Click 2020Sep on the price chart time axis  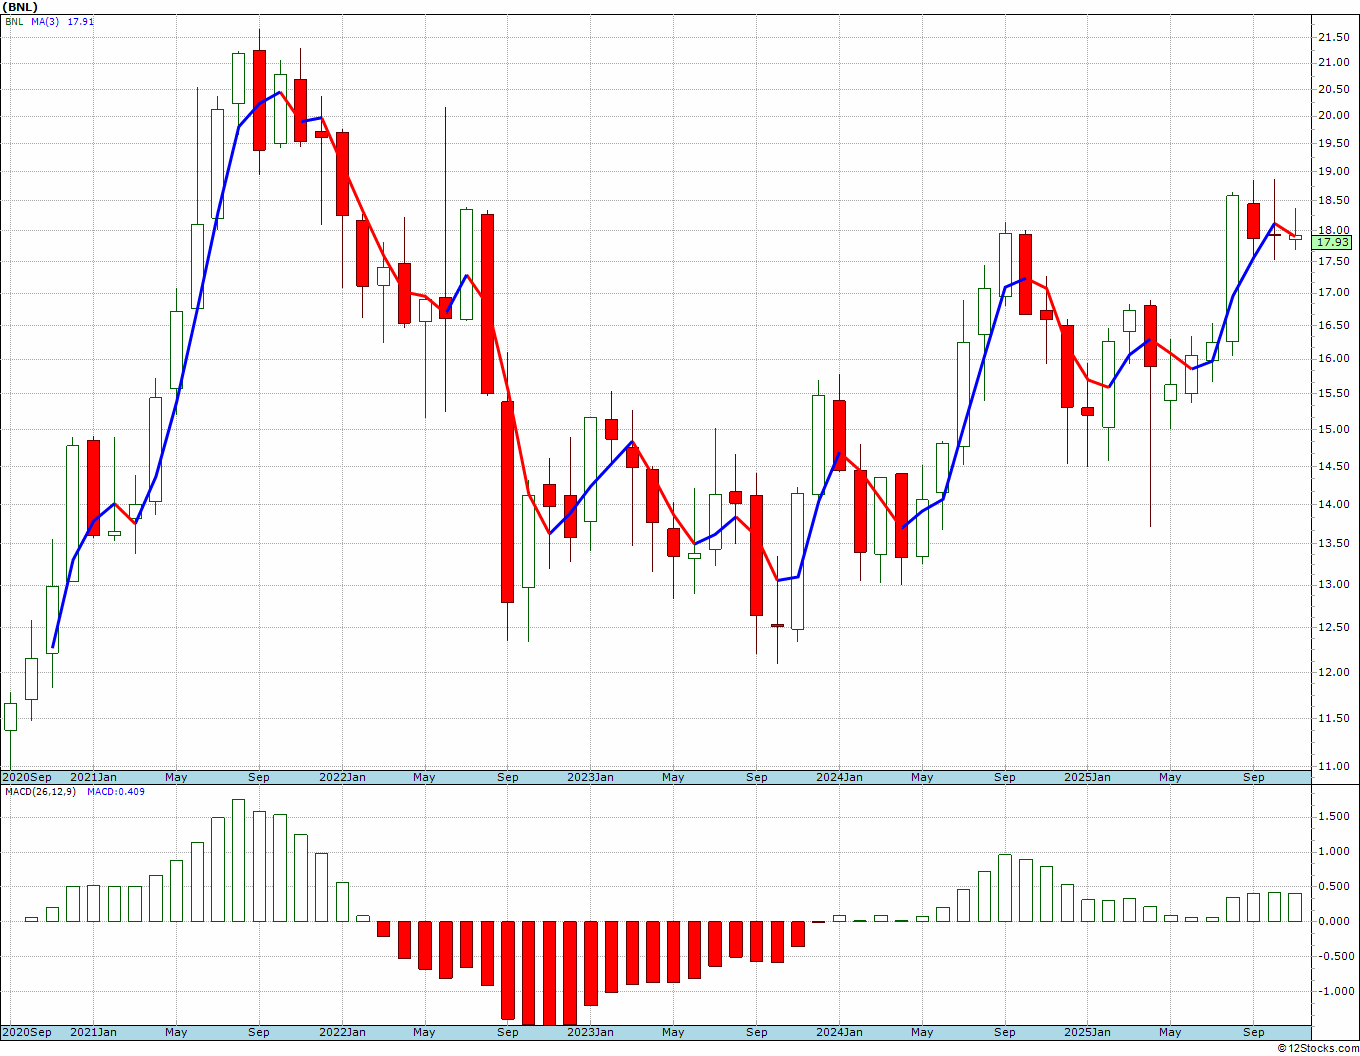[27, 777]
